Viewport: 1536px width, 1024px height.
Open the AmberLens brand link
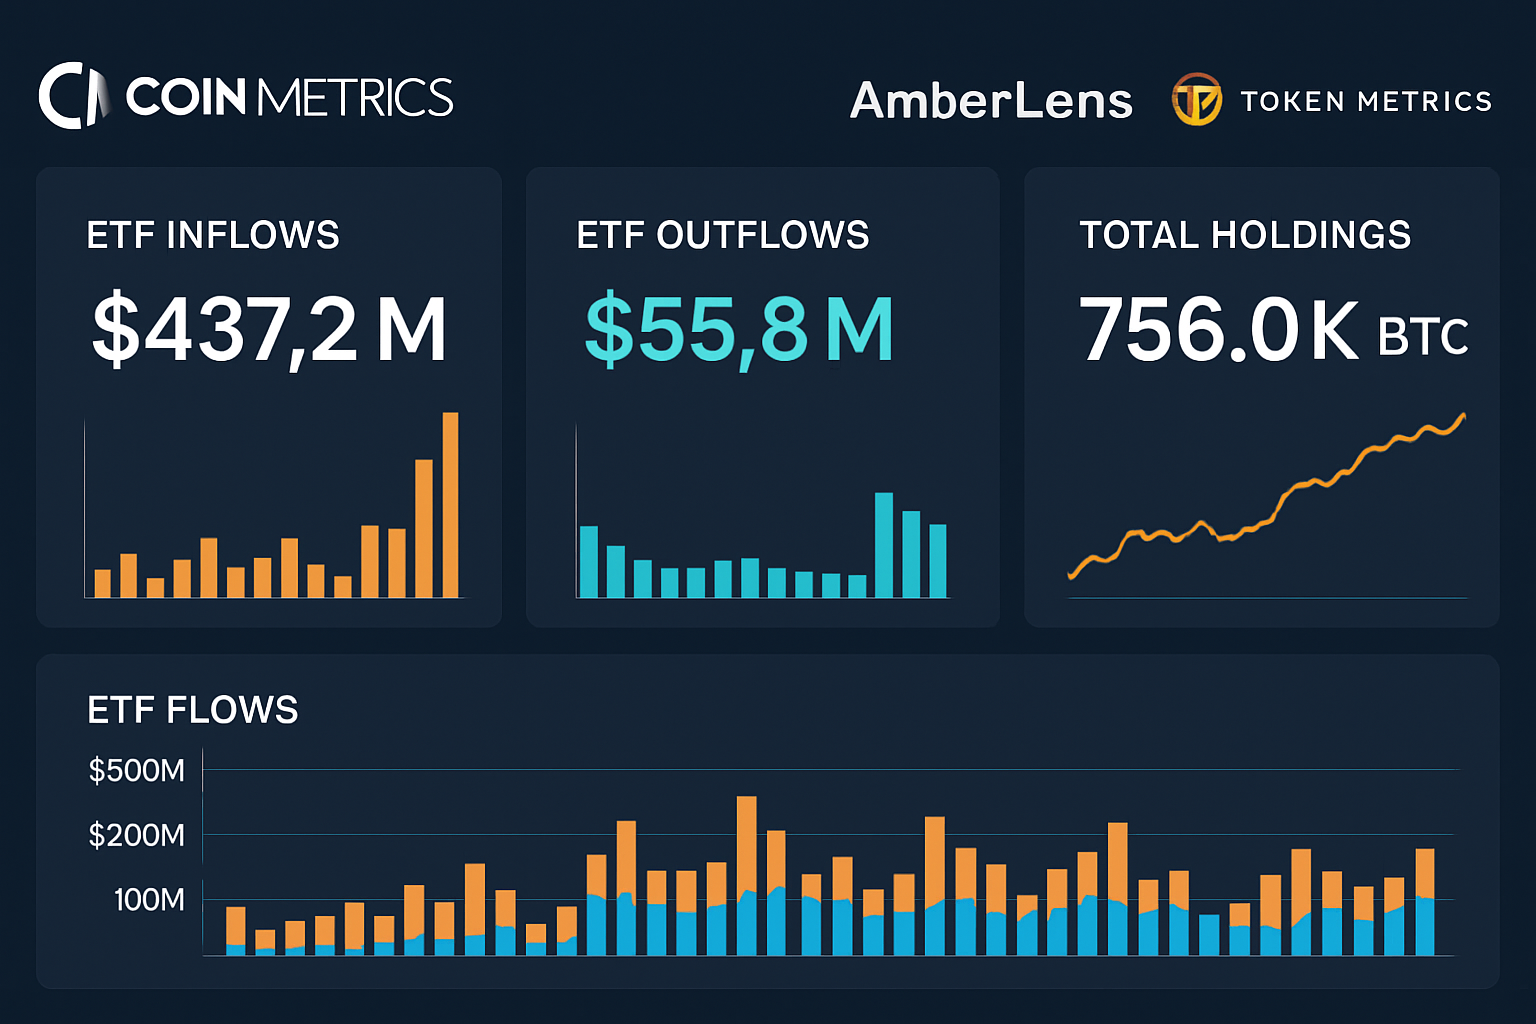pyautogui.click(x=991, y=100)
